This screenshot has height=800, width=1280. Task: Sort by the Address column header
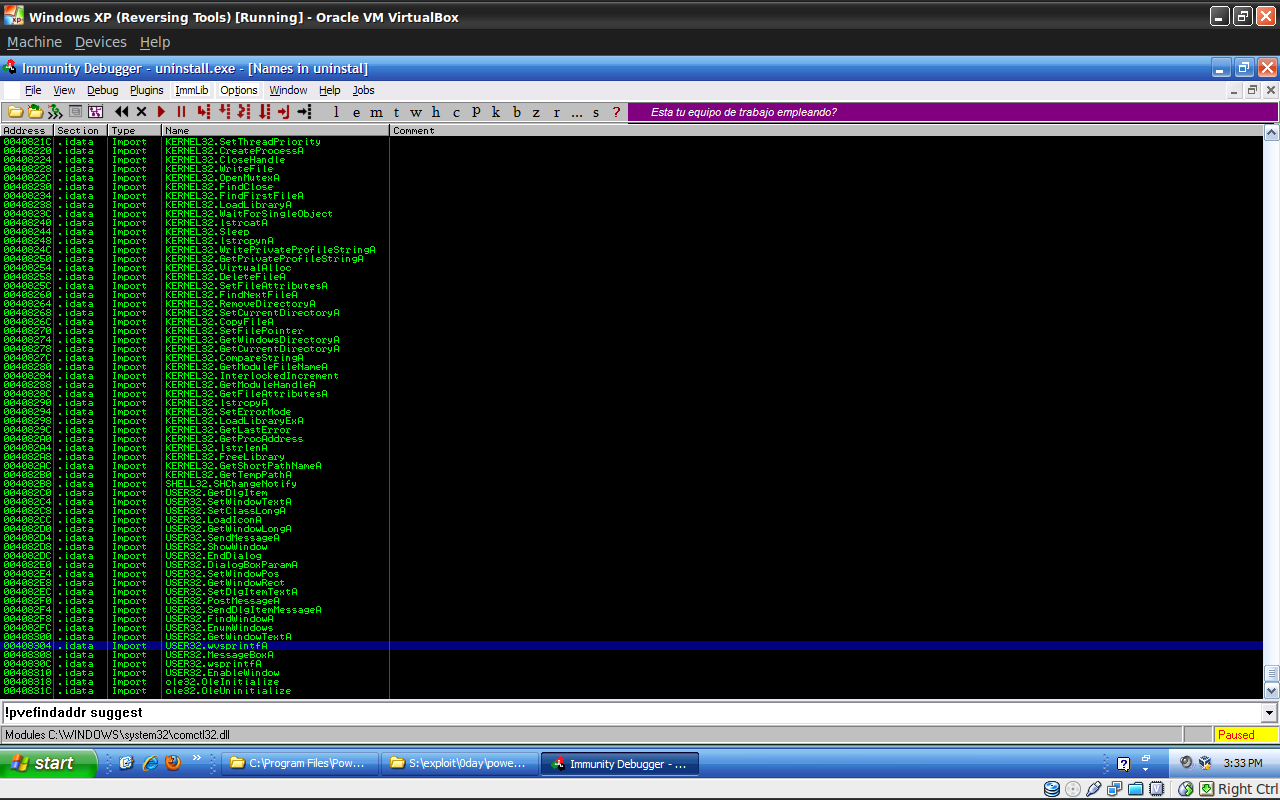26,130
